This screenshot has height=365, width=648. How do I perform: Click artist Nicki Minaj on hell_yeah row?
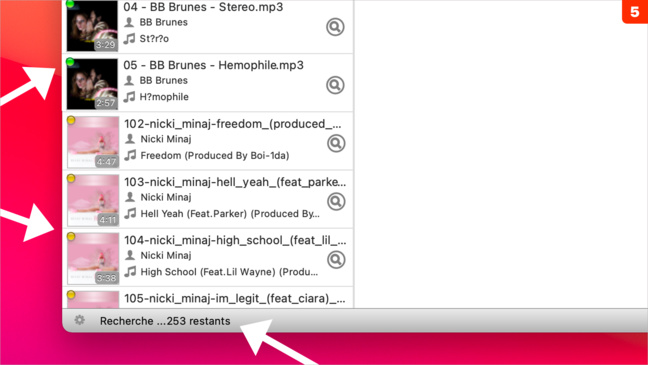(166, 197)
